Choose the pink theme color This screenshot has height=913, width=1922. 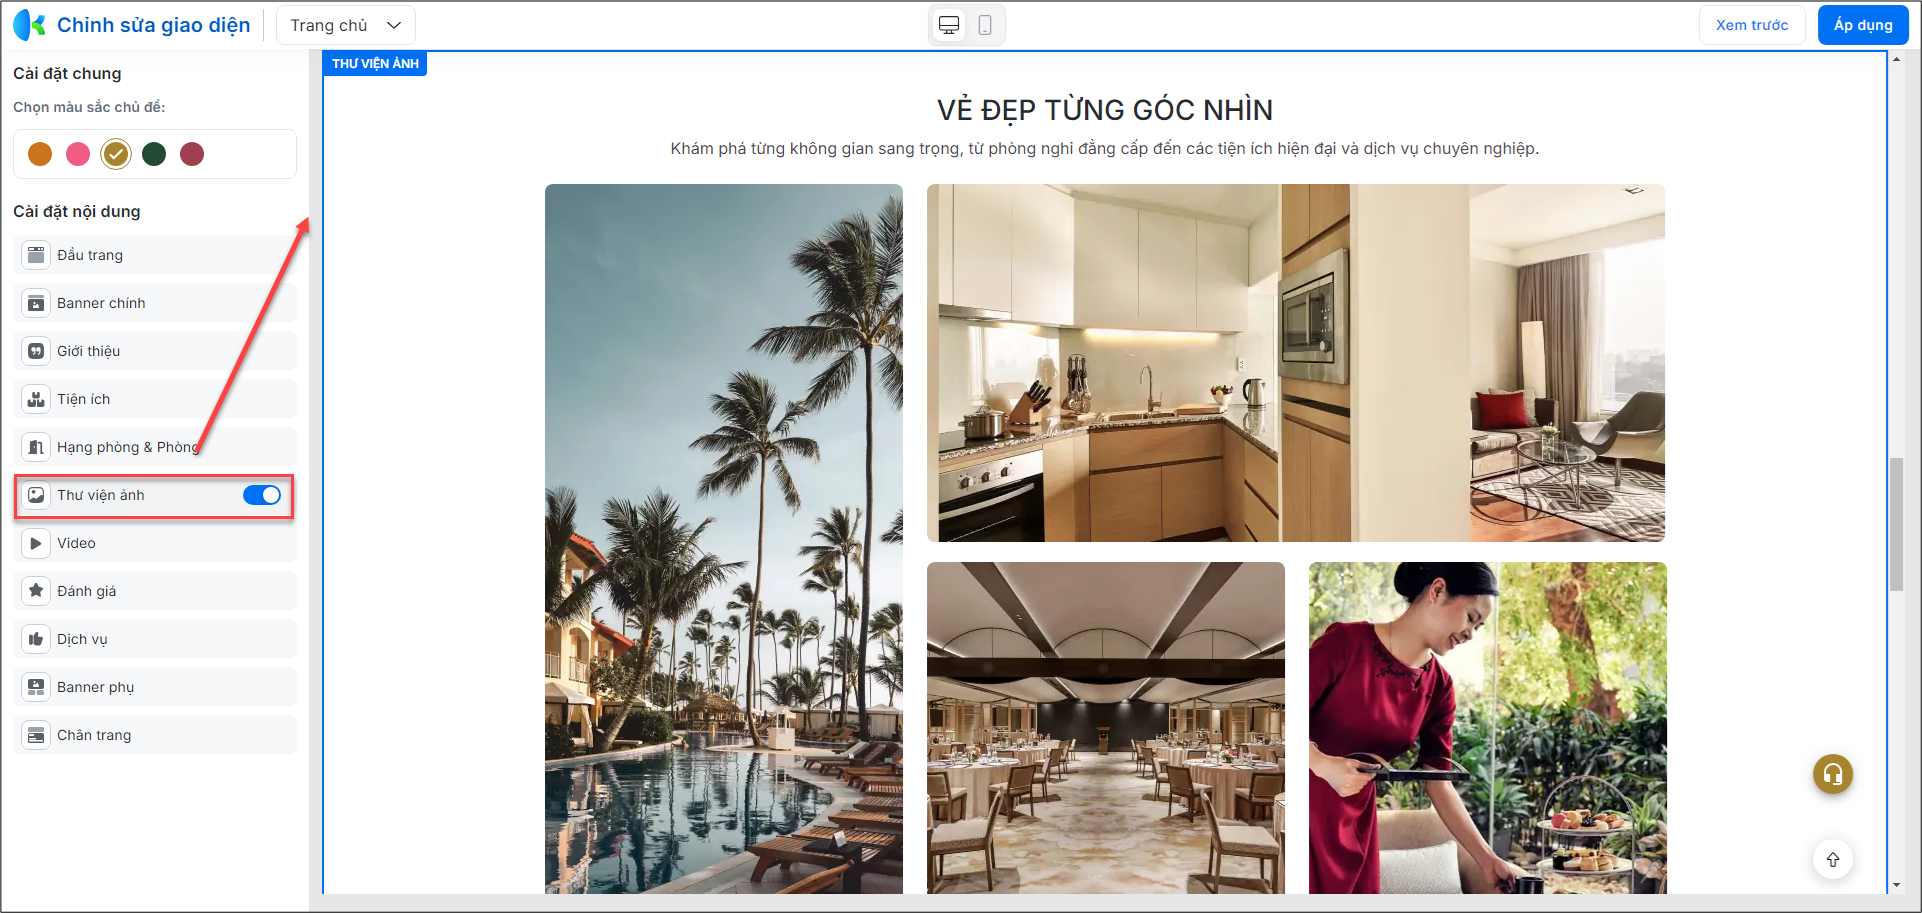(x=78, y=154)
